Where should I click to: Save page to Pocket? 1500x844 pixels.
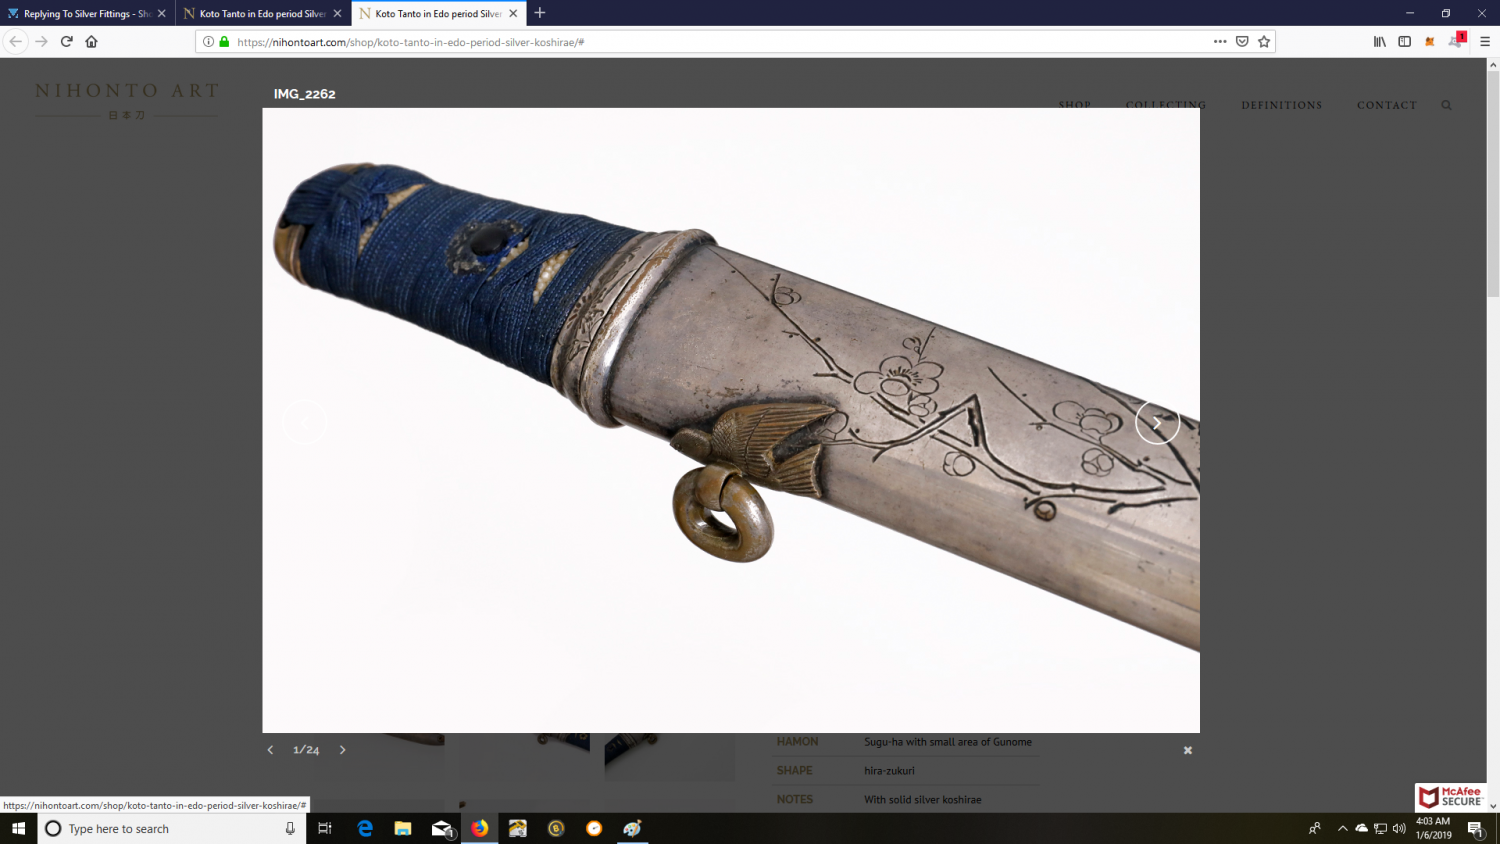[1242, 41]
